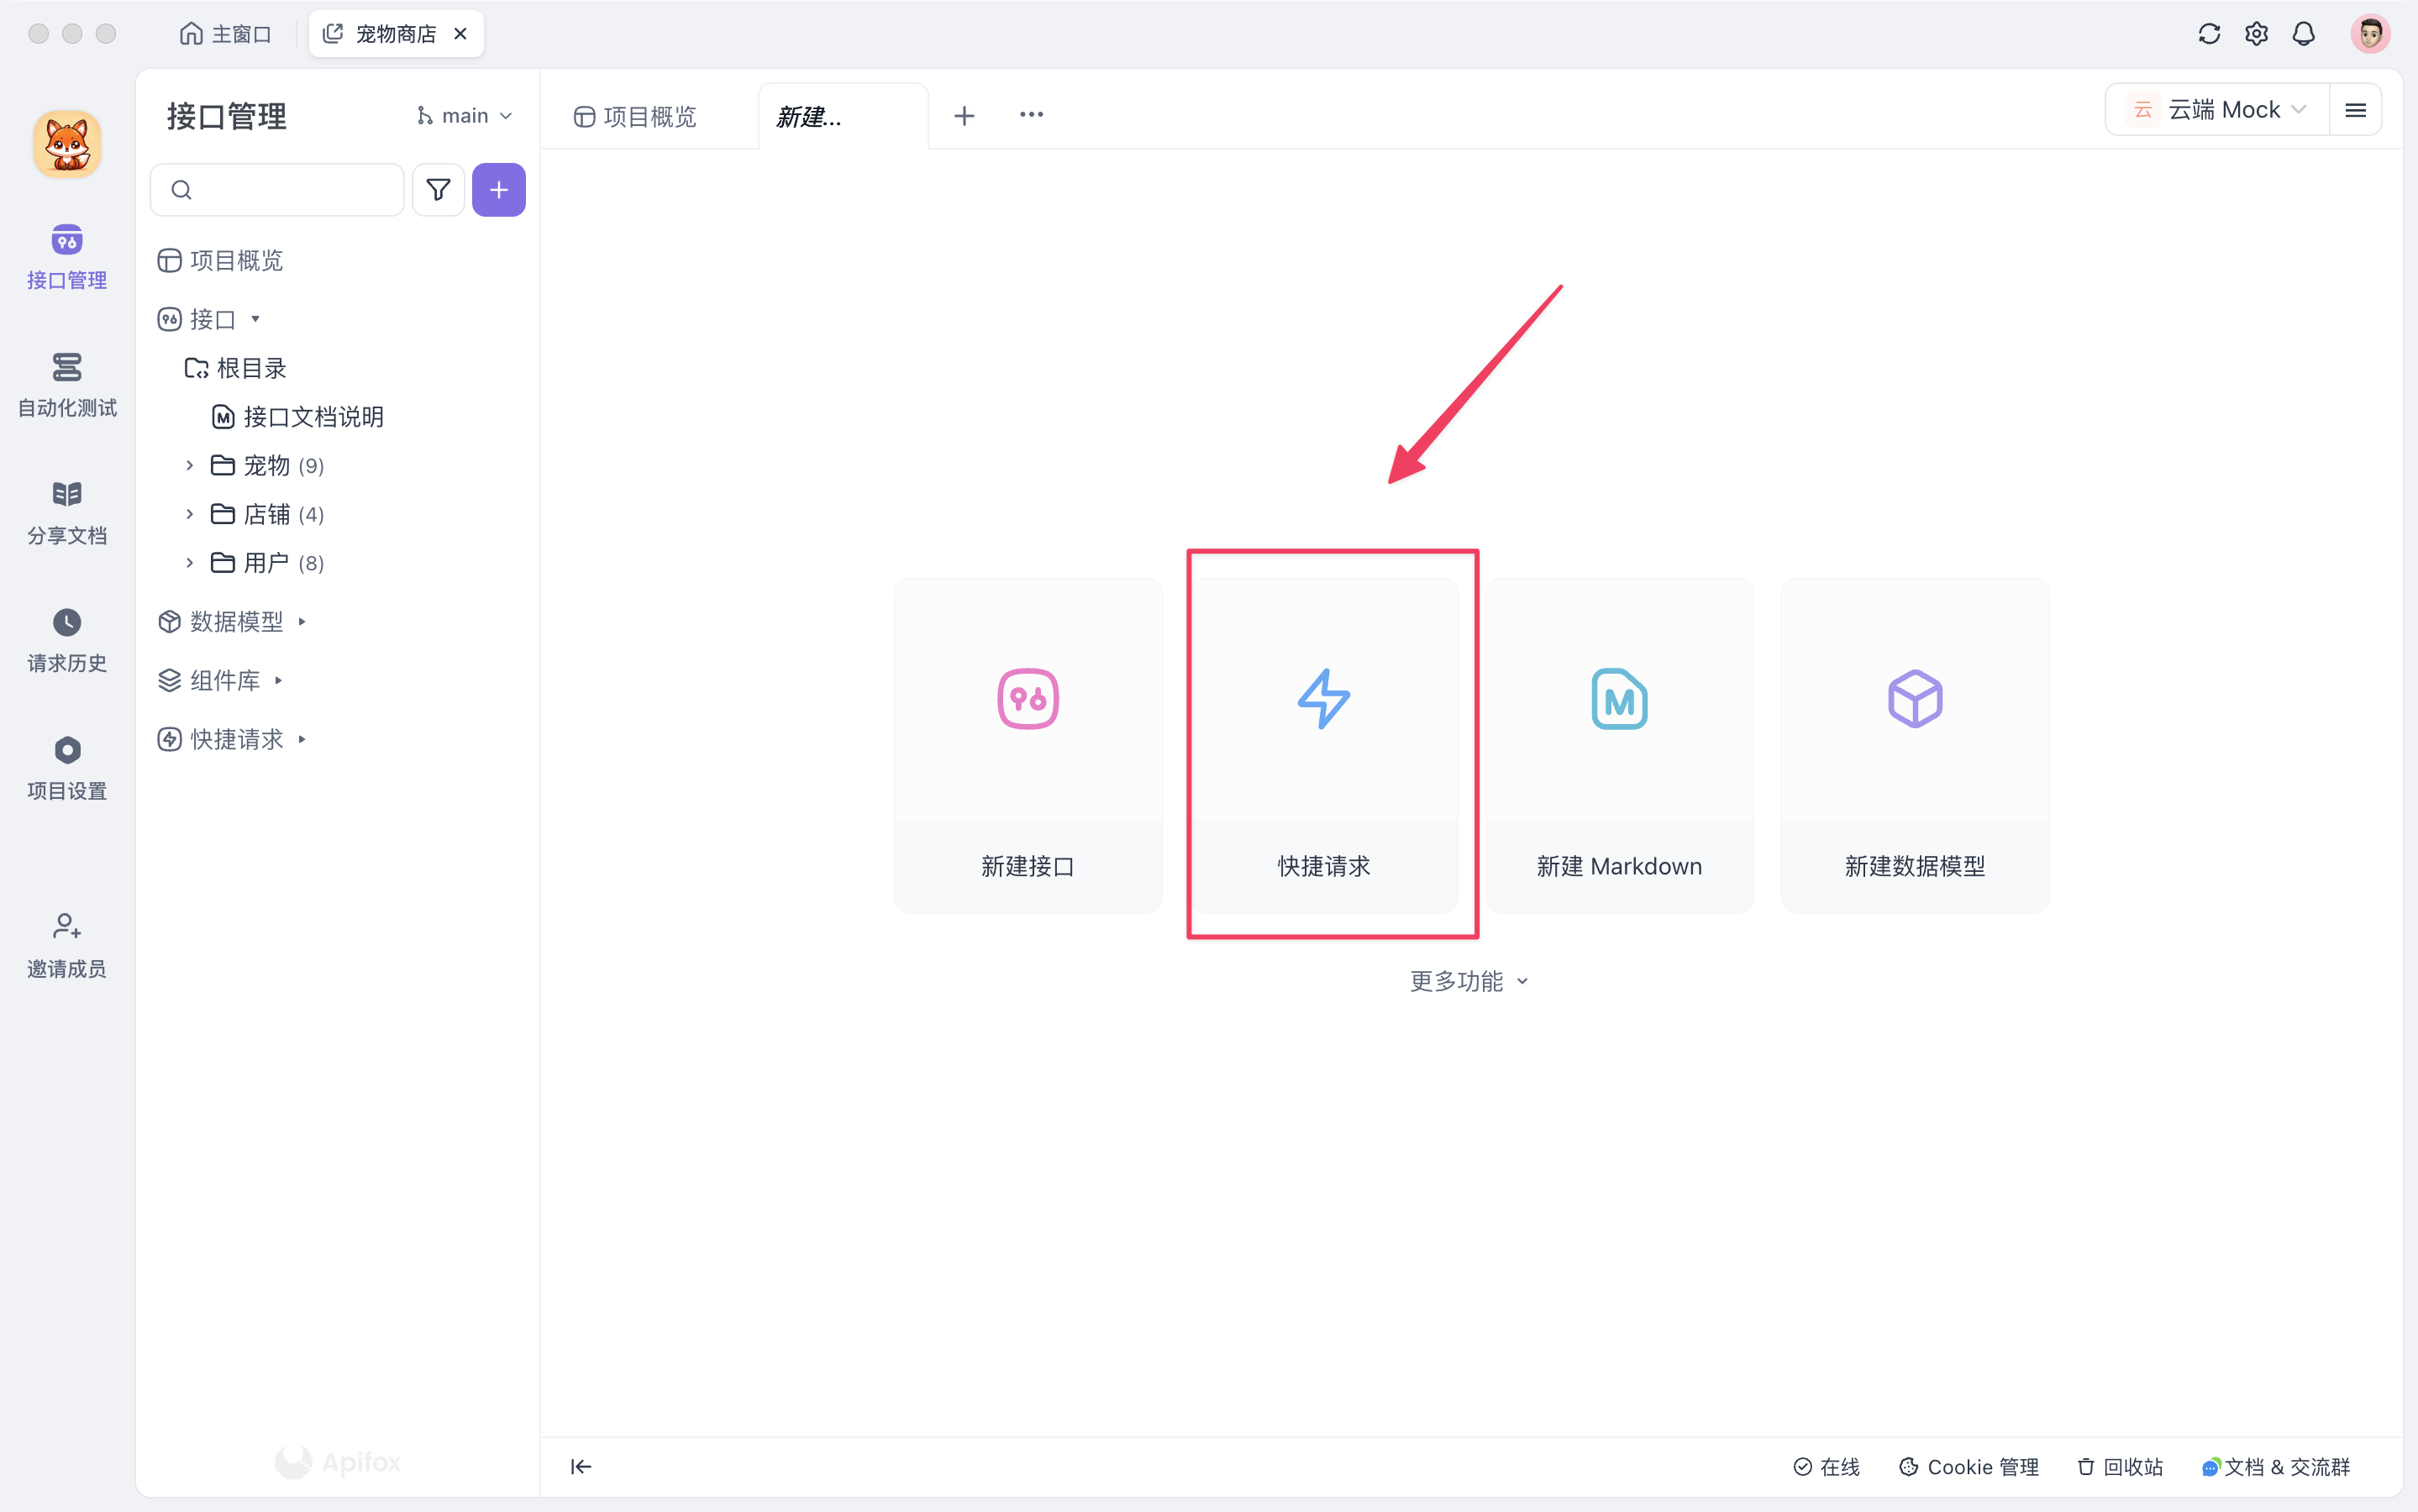Open the main branch dropdown
This screenshot has height=1512, width=2418.
pyautogui.click(x=463, y=114)
